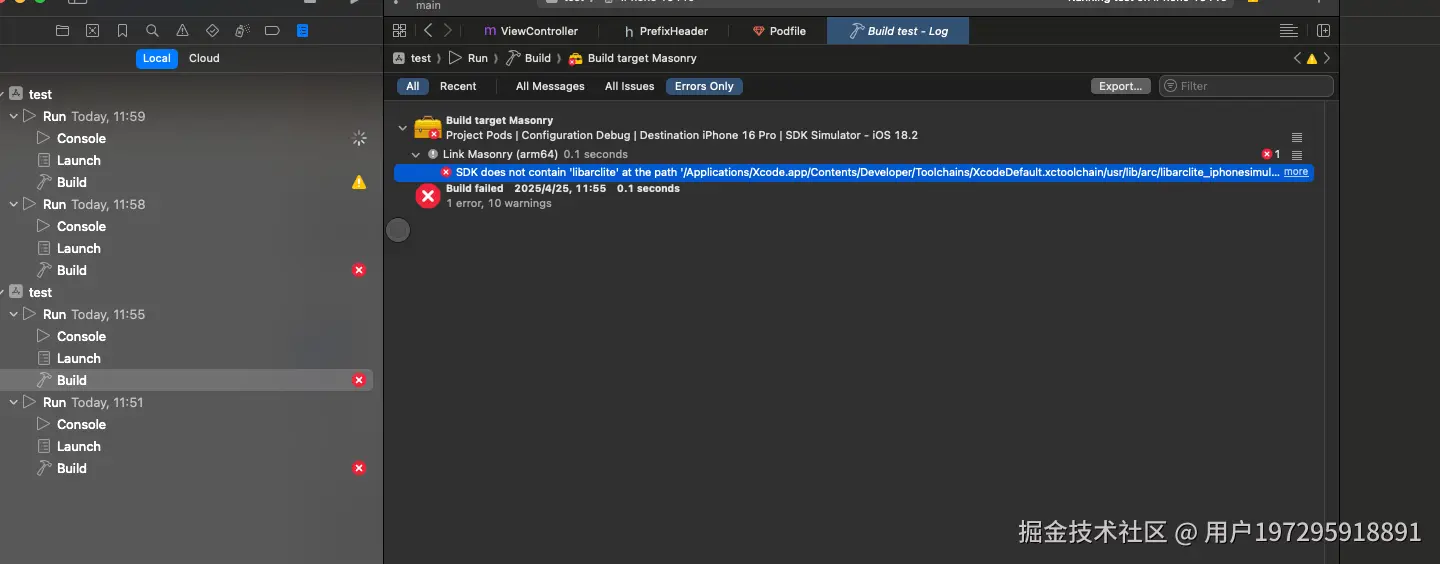Select the libarclite SDK error message row

853,172
